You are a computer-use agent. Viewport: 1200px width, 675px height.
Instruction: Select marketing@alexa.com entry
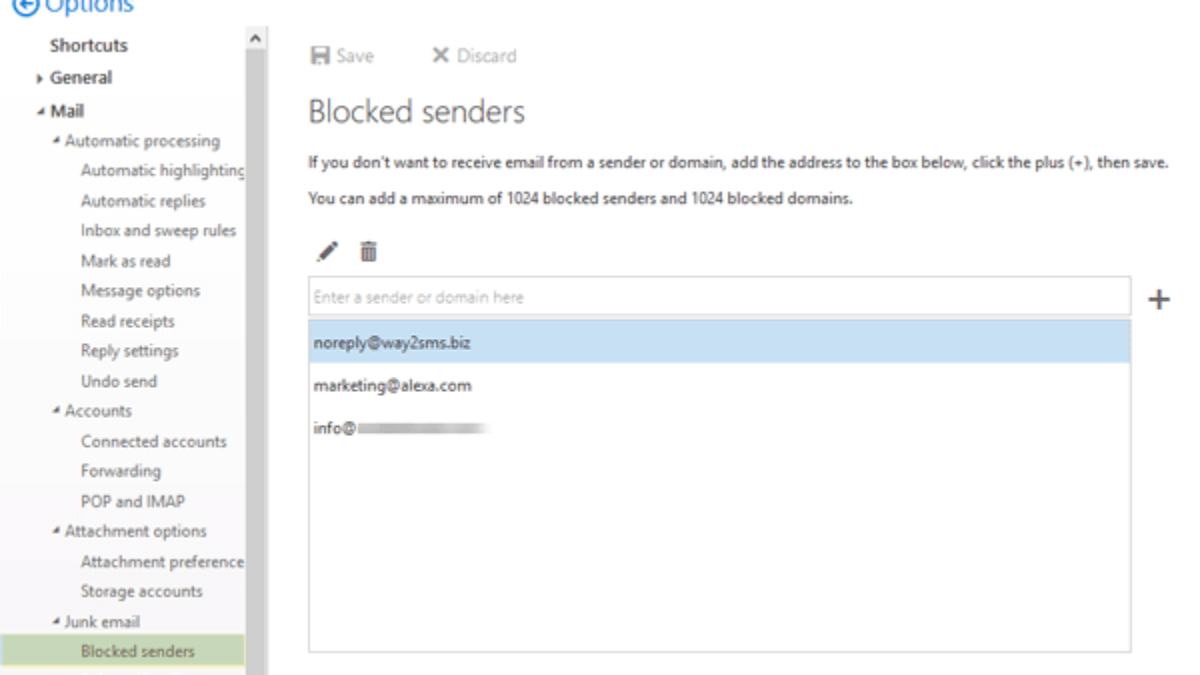click(x=392, y=386)
